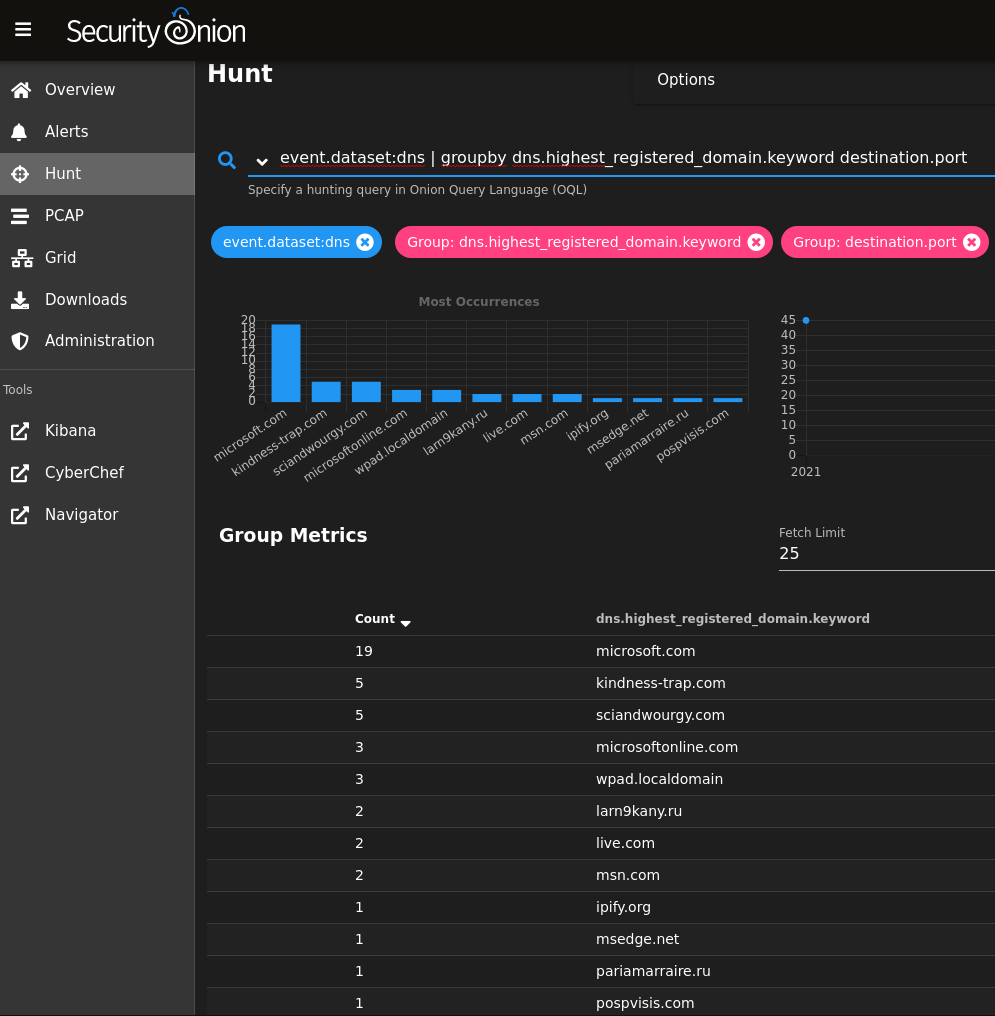Expand the query history dropdown chevron
This screenshot has height=1016, width=995.
[262, 161]
